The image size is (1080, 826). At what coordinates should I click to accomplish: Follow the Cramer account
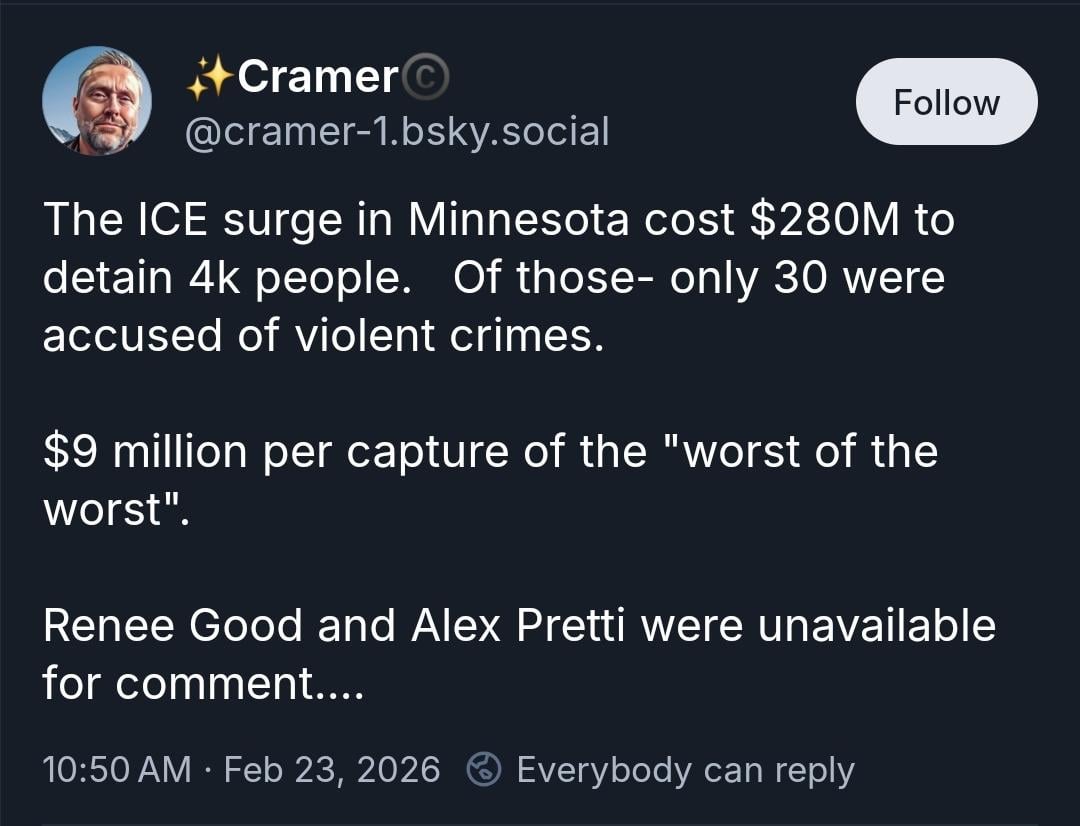(x=946, y=102)
